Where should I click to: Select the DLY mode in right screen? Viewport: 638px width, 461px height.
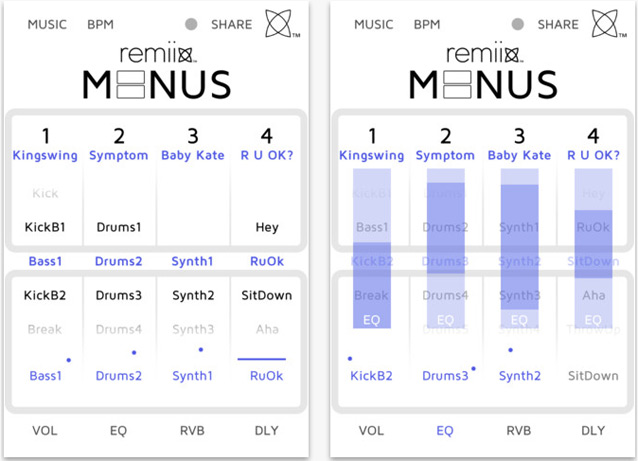coord(593,431)
